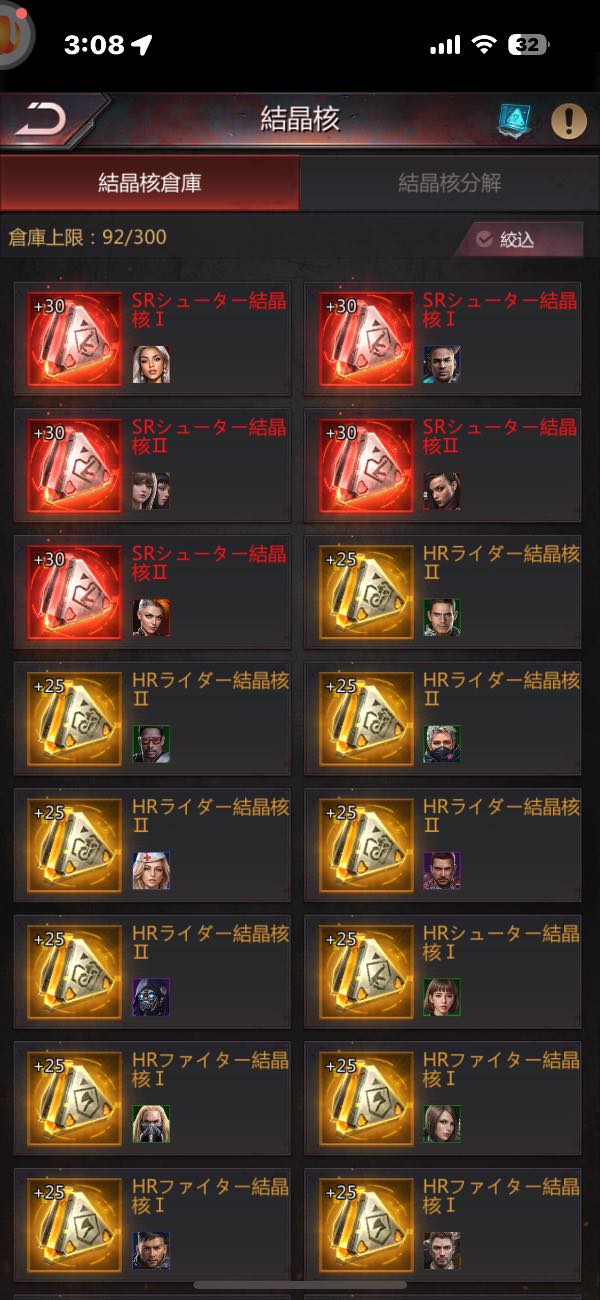Switch to the 結晶核倉庫 tab
This screenshot has width=600, height=1300.
(149, 183)
